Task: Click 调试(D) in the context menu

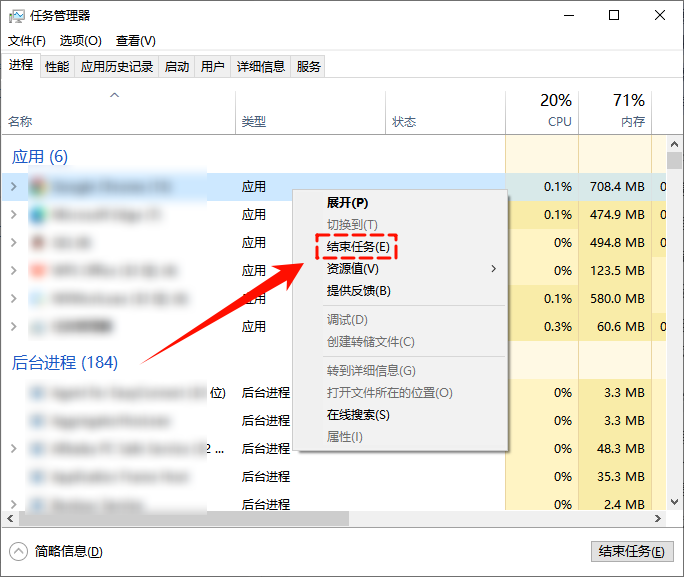Action: click(x=400, y=320)
